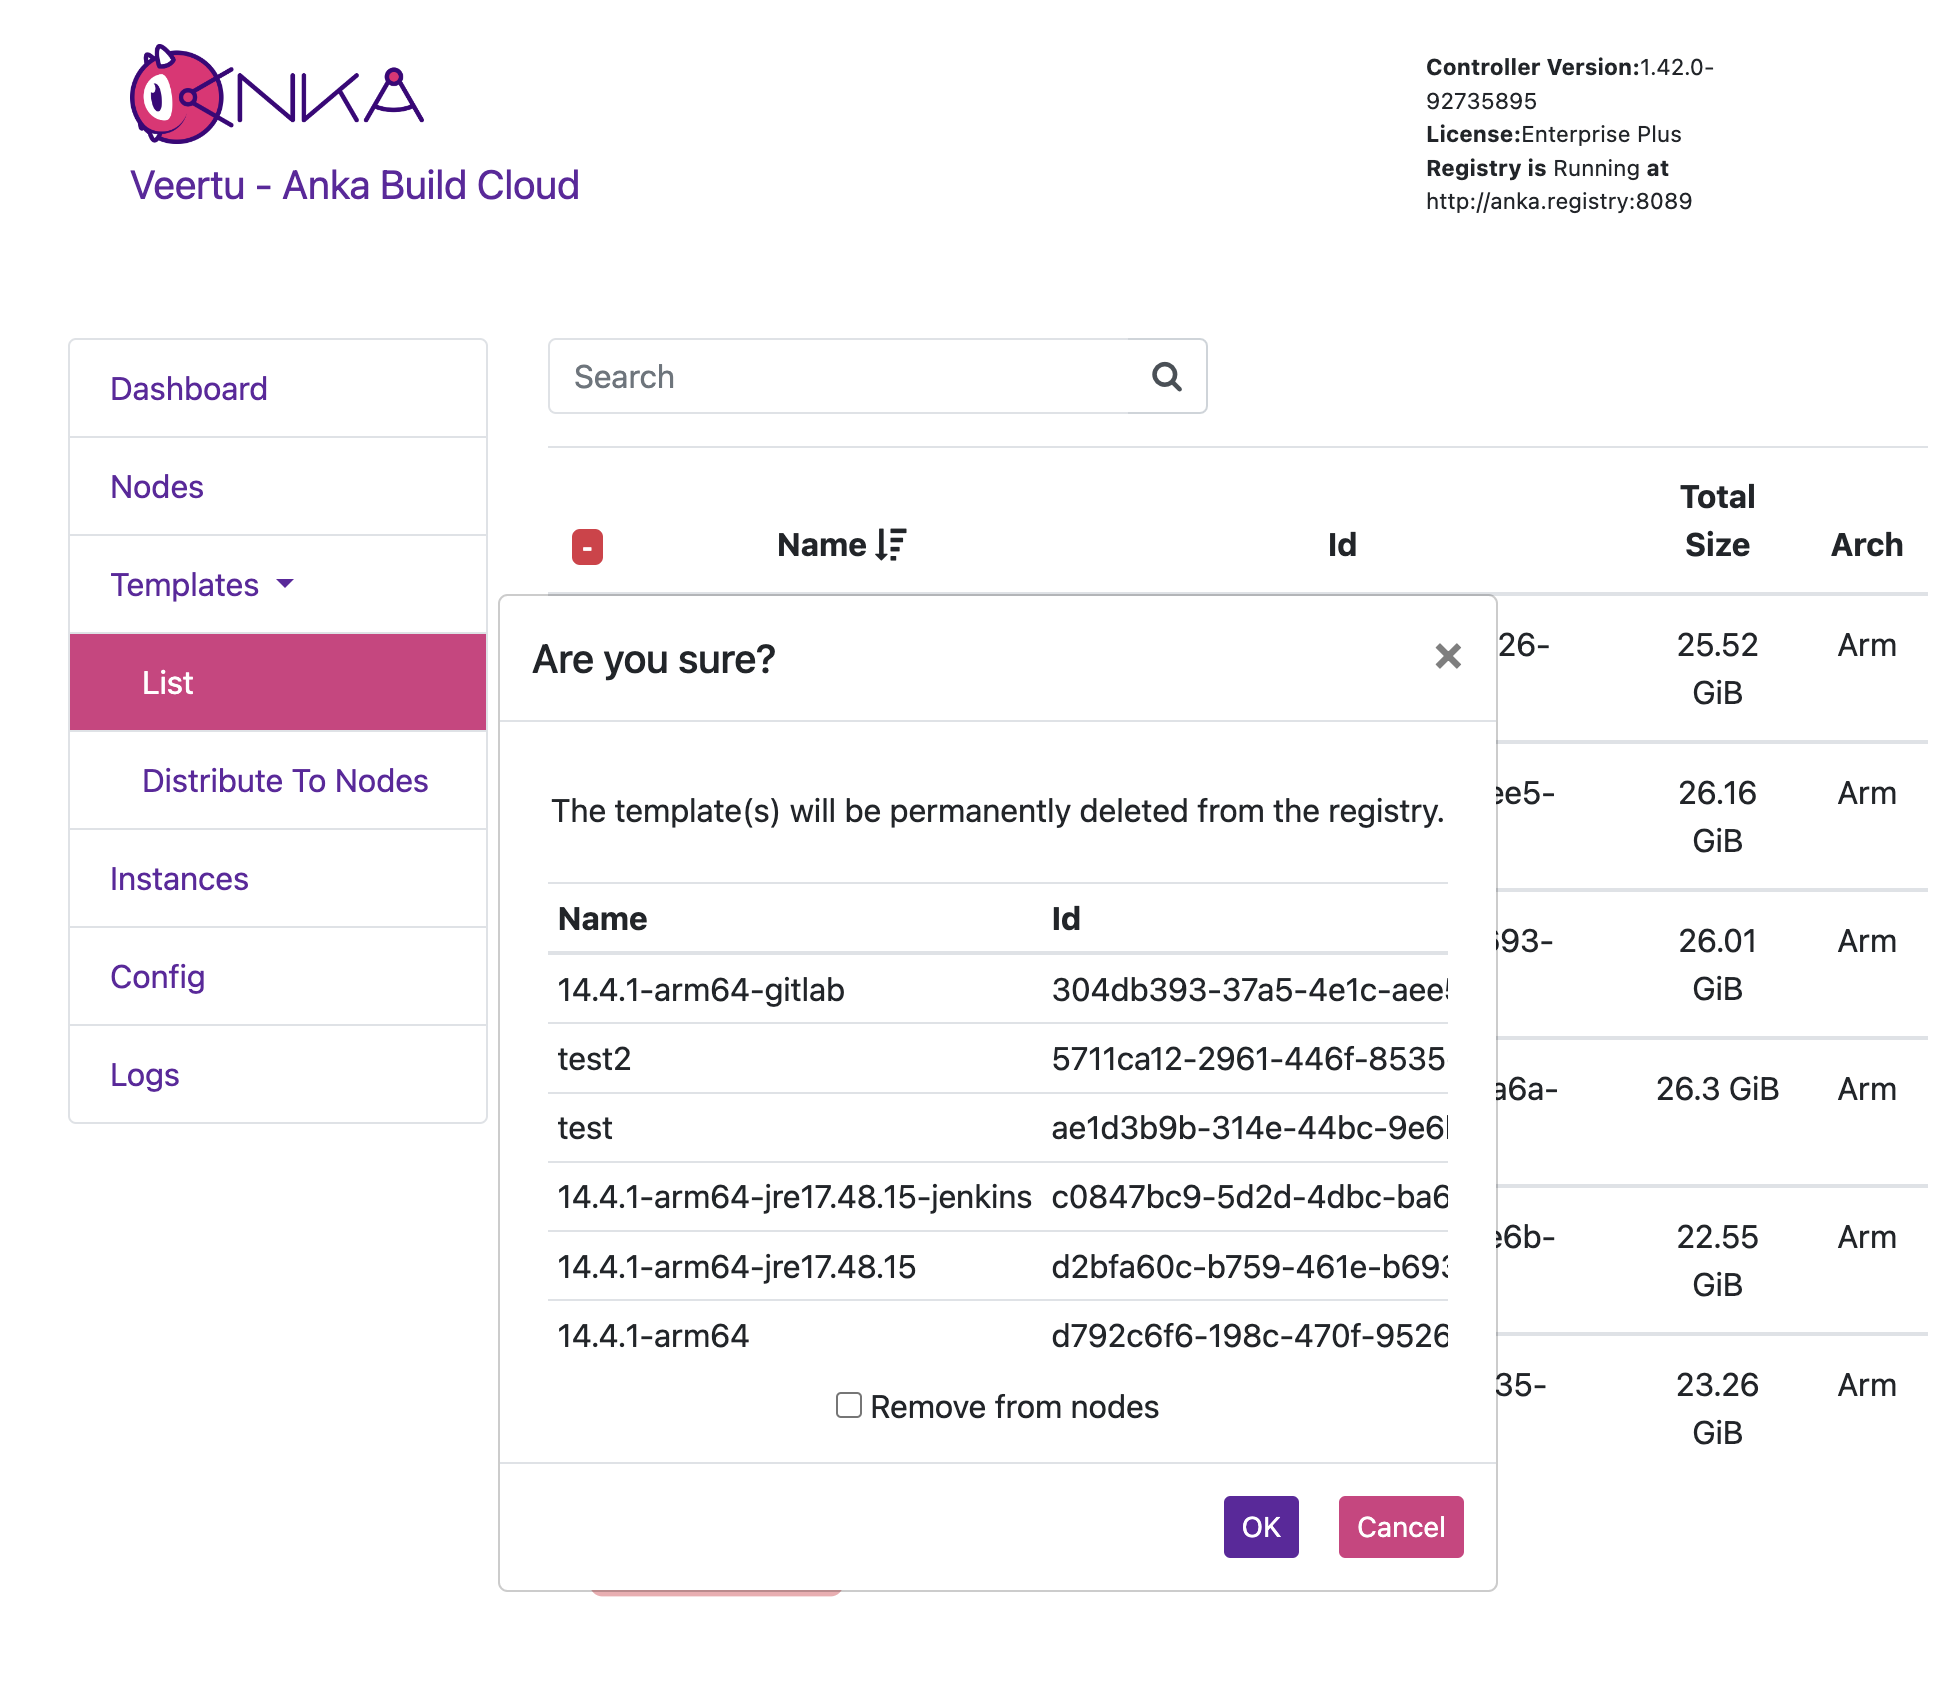Image resolution: width=1960 pixels, height=1686 pixels.
Task: Open the Instances section
Action: [179, 879]
